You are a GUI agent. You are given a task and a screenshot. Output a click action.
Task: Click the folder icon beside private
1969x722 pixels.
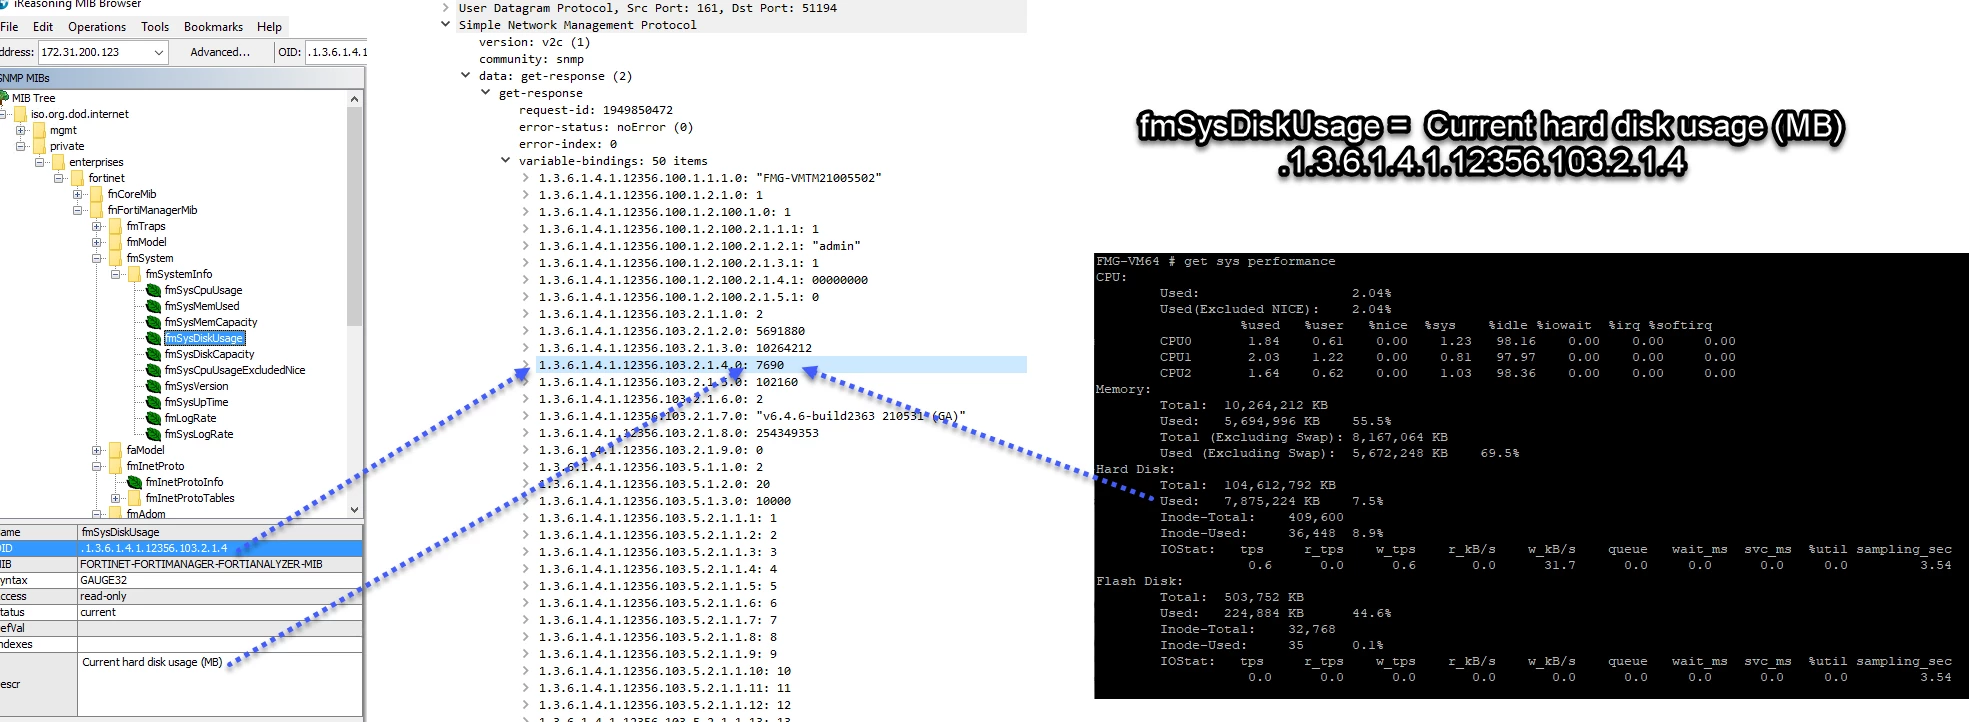(x=39, y=147)
